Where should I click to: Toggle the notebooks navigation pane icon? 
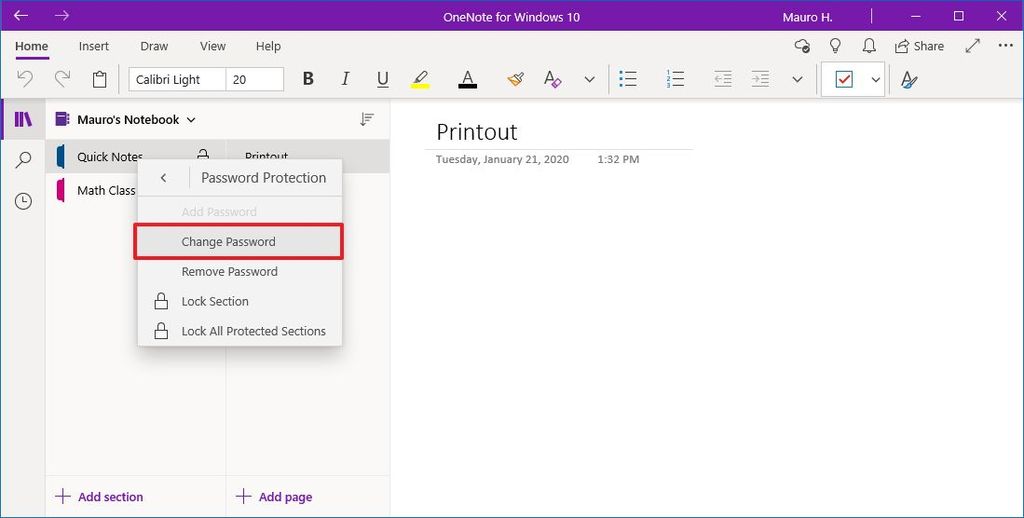(x=24, y=119)
